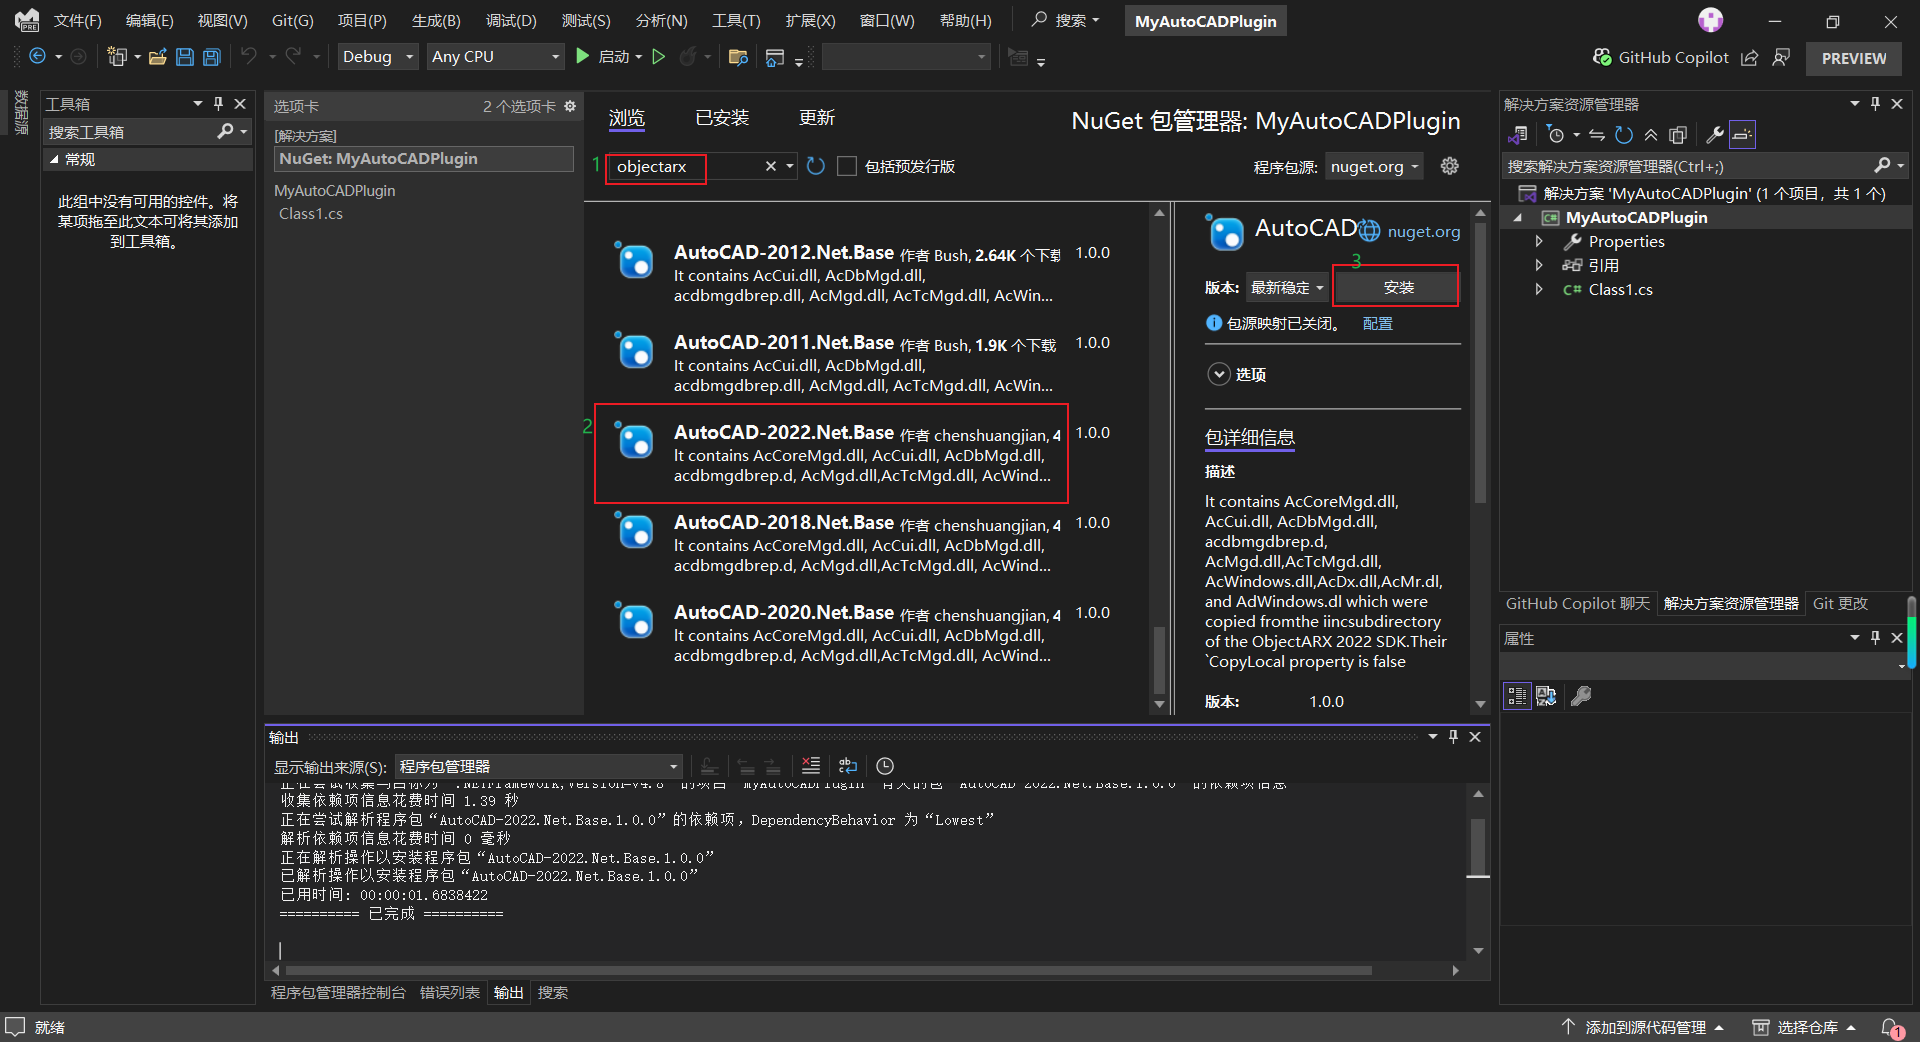The height and width of the screenshot is (1042, 1920).
Task: Open tab list settings gear in tabs panel
Action: pyautogui.click(x=570, y=106)
